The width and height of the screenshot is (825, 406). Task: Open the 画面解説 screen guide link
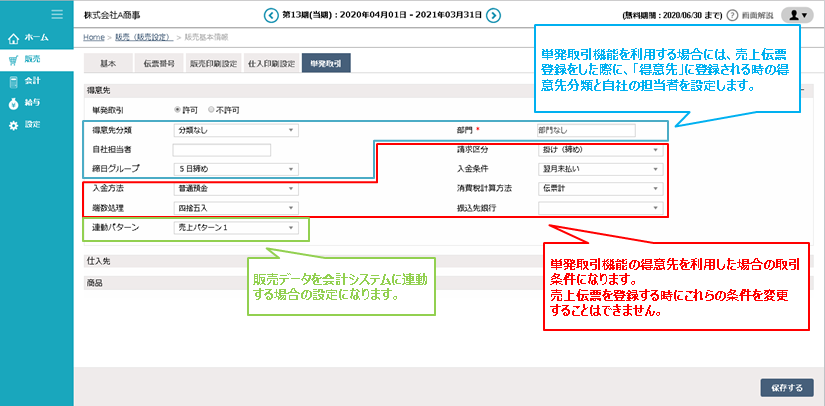(757, 16)
